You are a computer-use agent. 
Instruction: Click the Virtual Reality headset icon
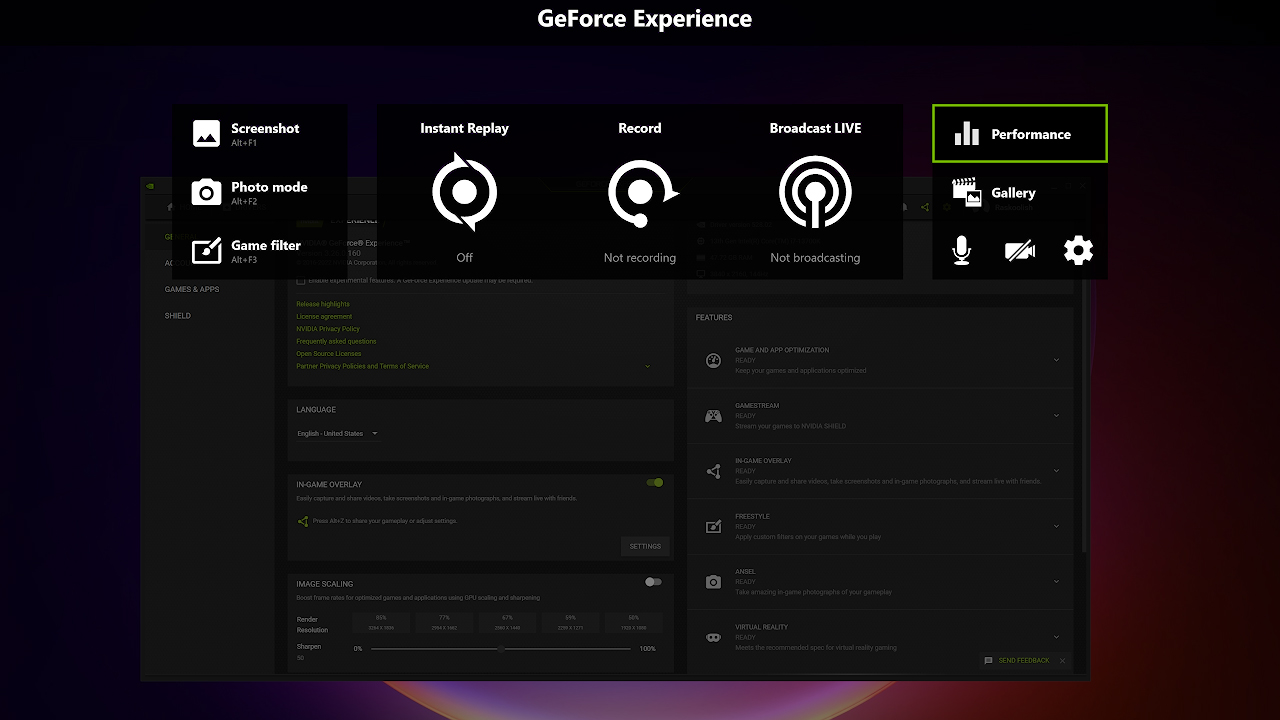[x=713, y=637]
